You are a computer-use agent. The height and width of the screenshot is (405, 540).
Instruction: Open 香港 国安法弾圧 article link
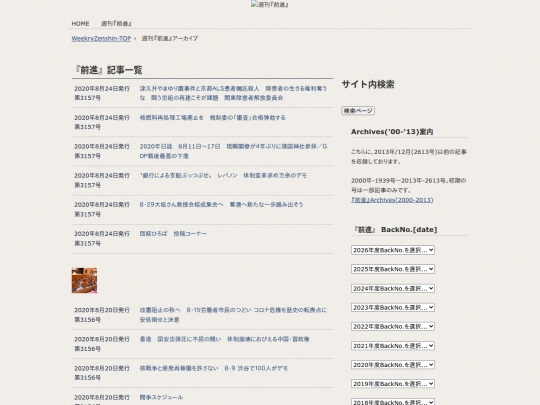click(x=224, y=339)
